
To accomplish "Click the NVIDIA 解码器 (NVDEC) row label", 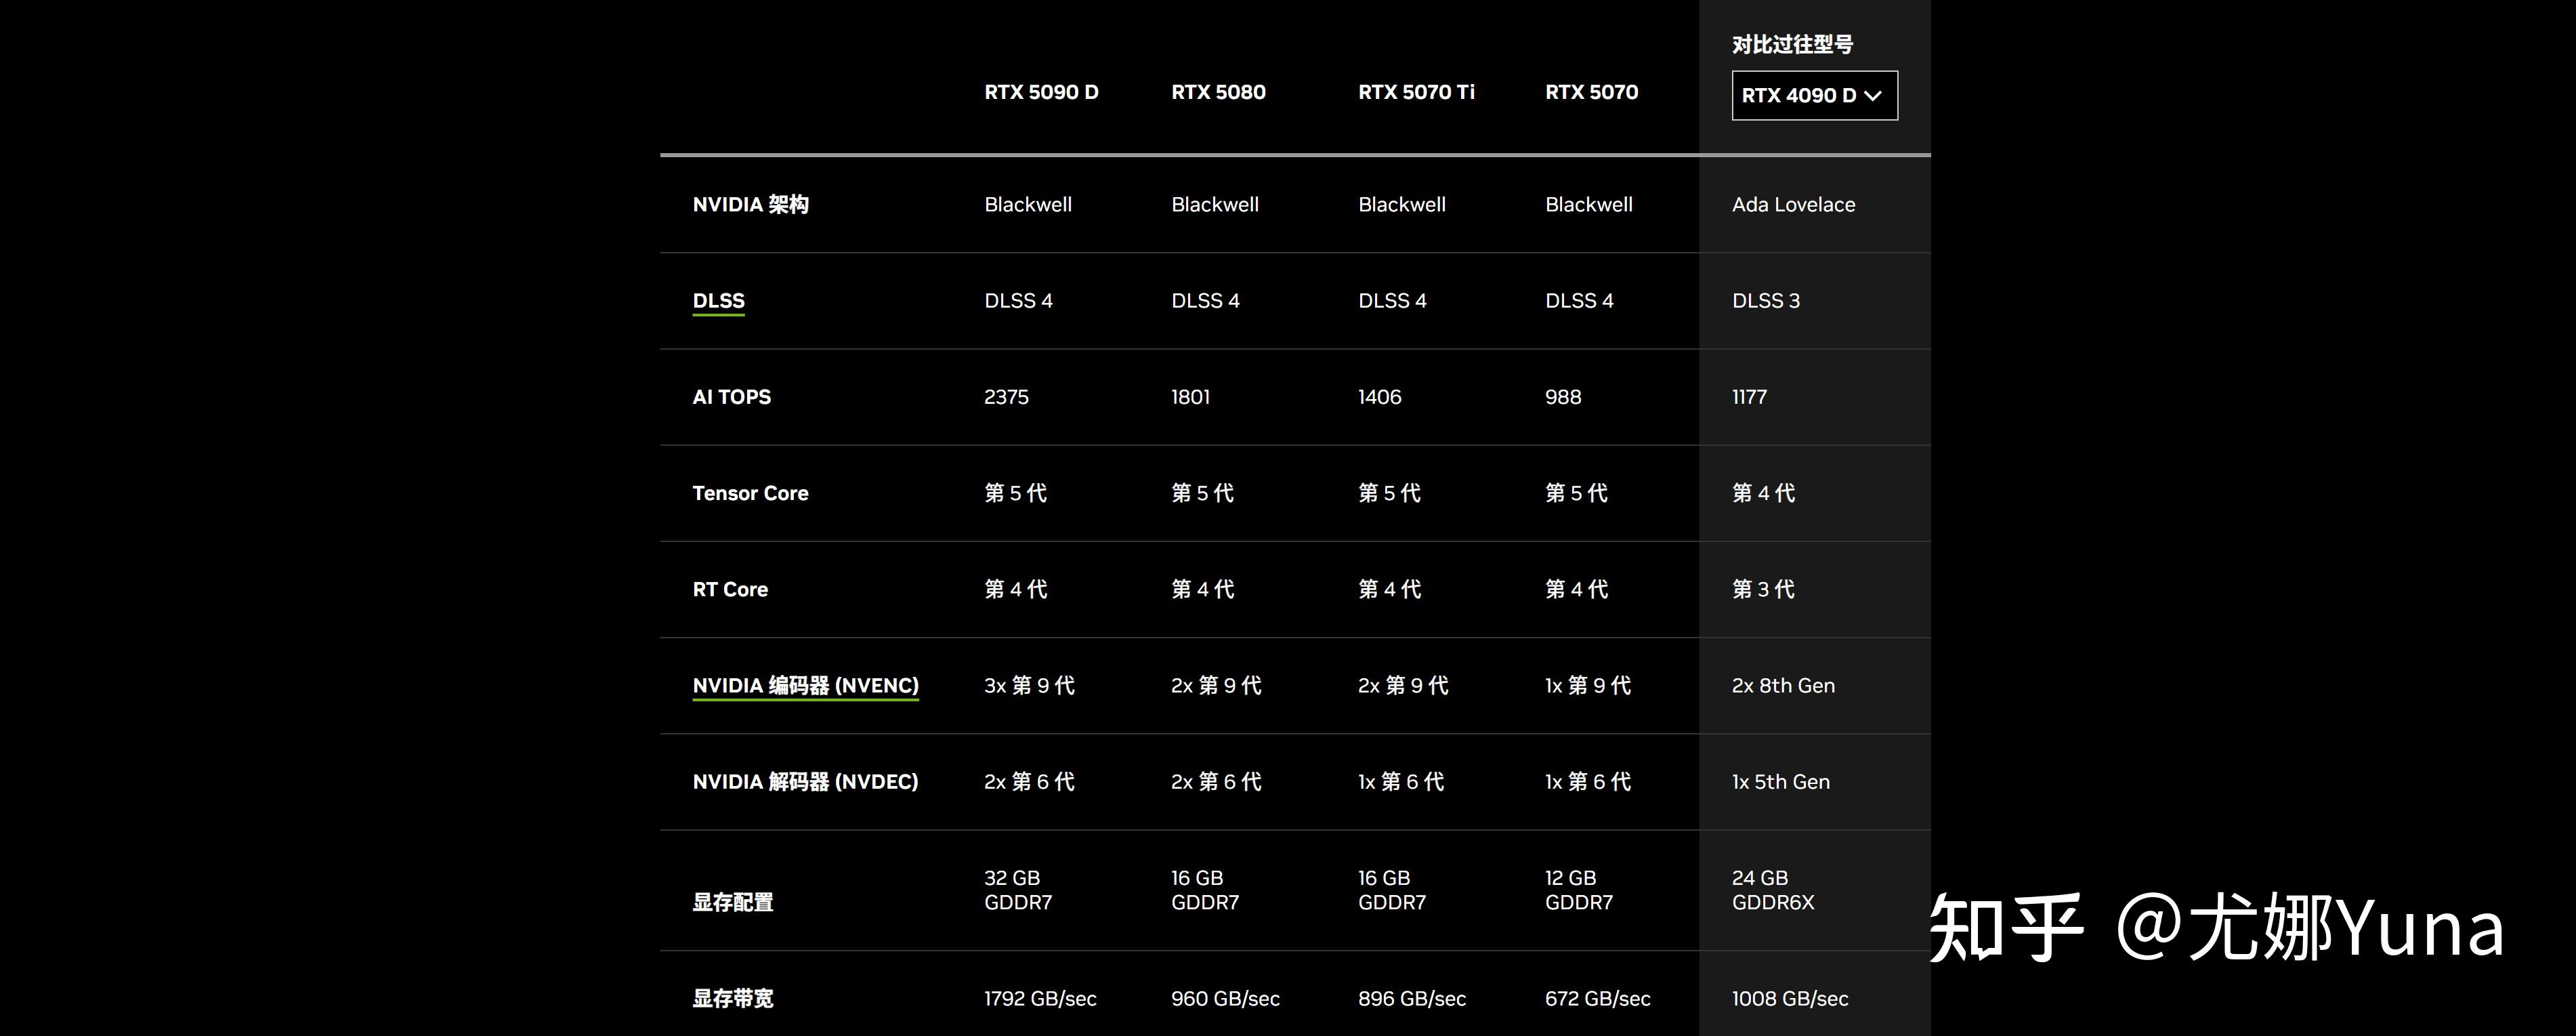I will 805,782.
